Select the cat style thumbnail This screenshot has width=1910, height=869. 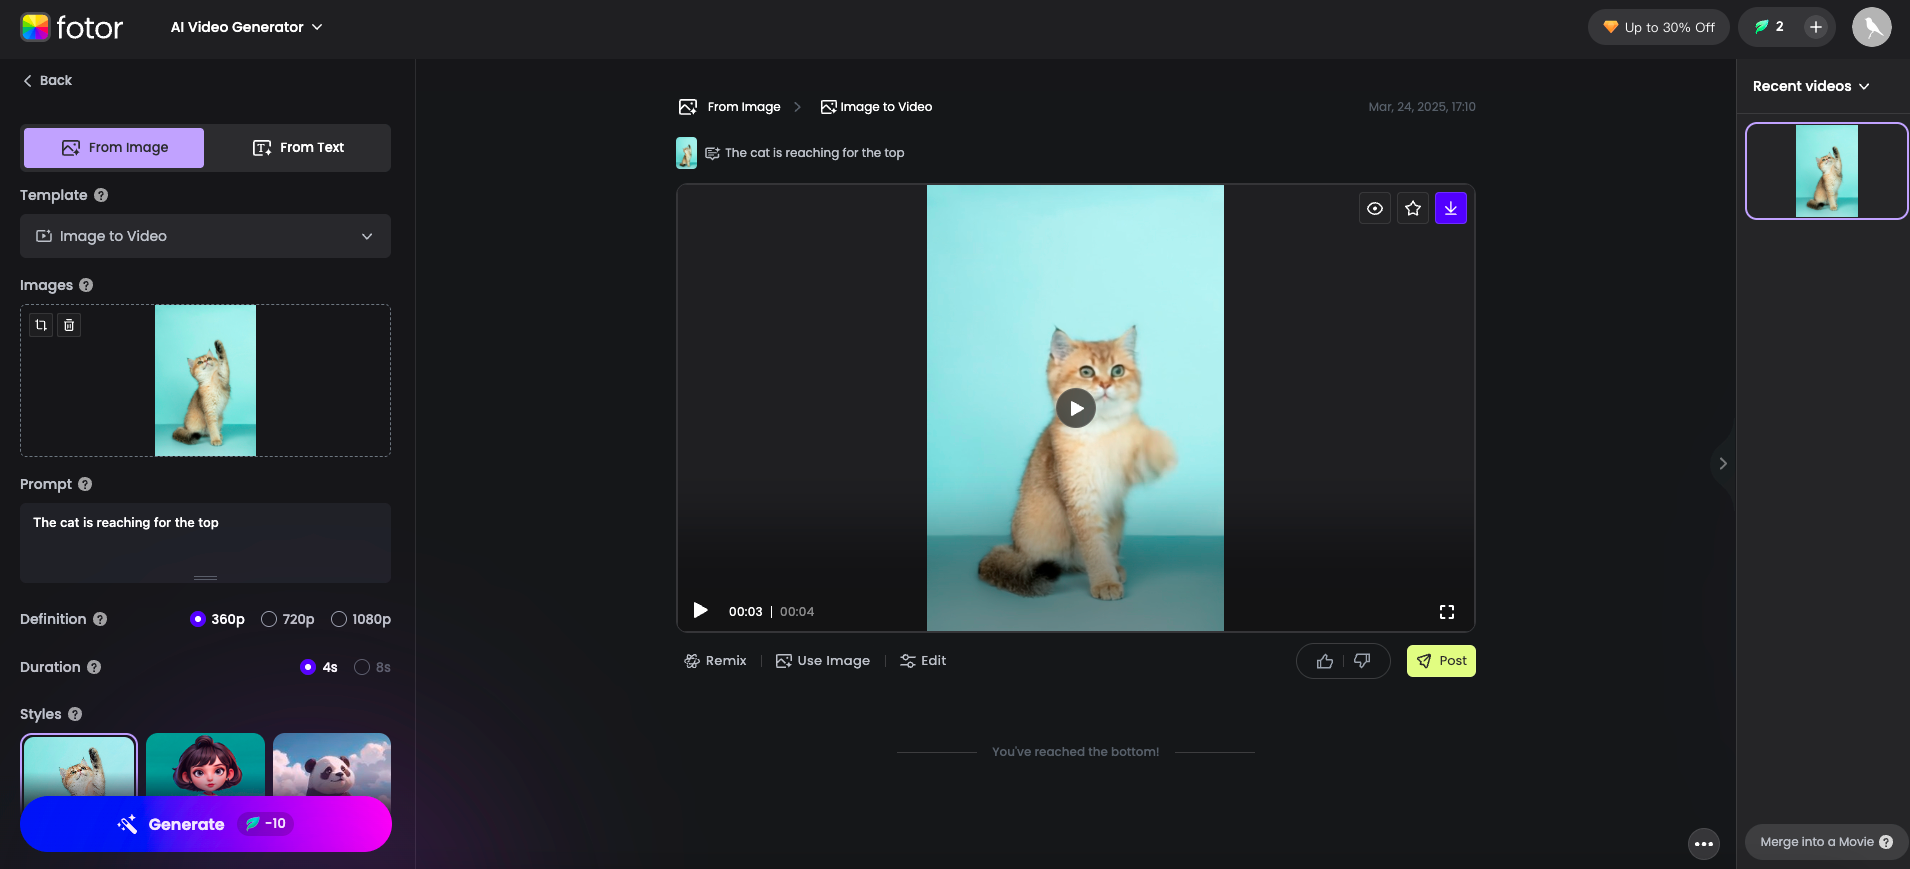tap(79, 766)
